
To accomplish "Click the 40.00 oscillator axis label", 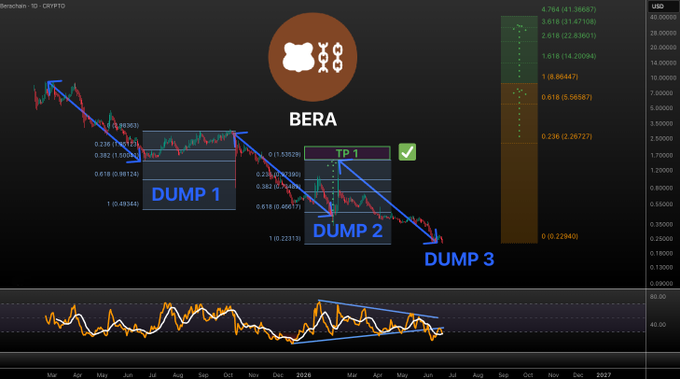I will pyautogui.click(x=658, y=324).
